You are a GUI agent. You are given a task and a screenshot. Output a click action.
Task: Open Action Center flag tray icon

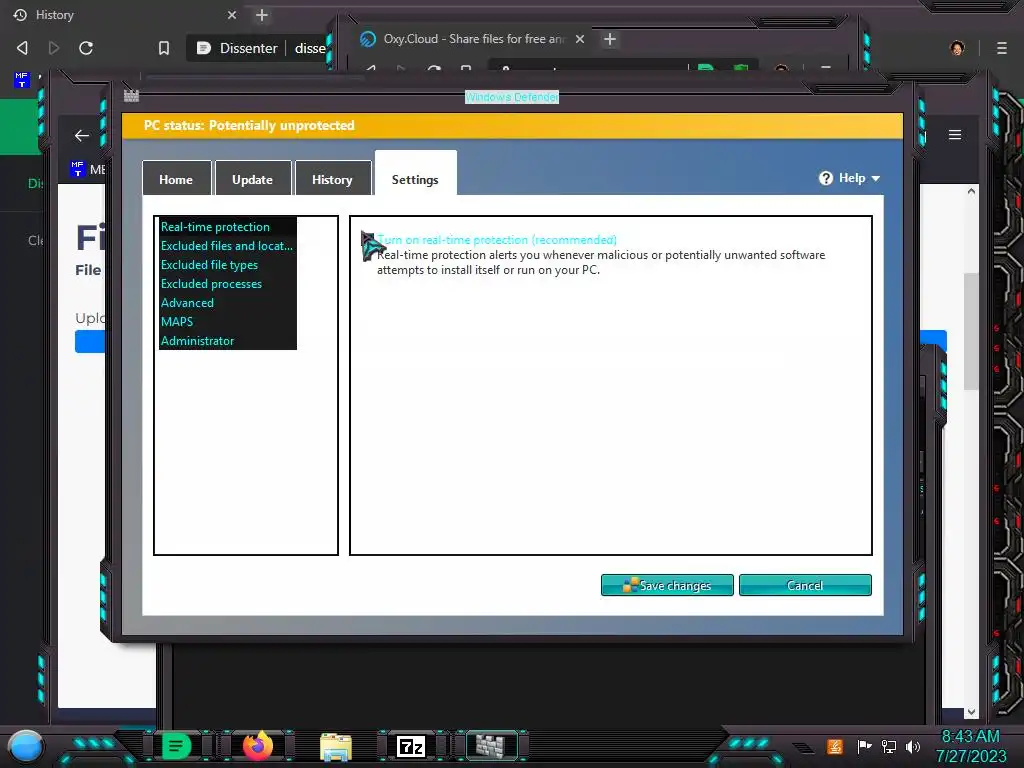click(x=864, y=746)
